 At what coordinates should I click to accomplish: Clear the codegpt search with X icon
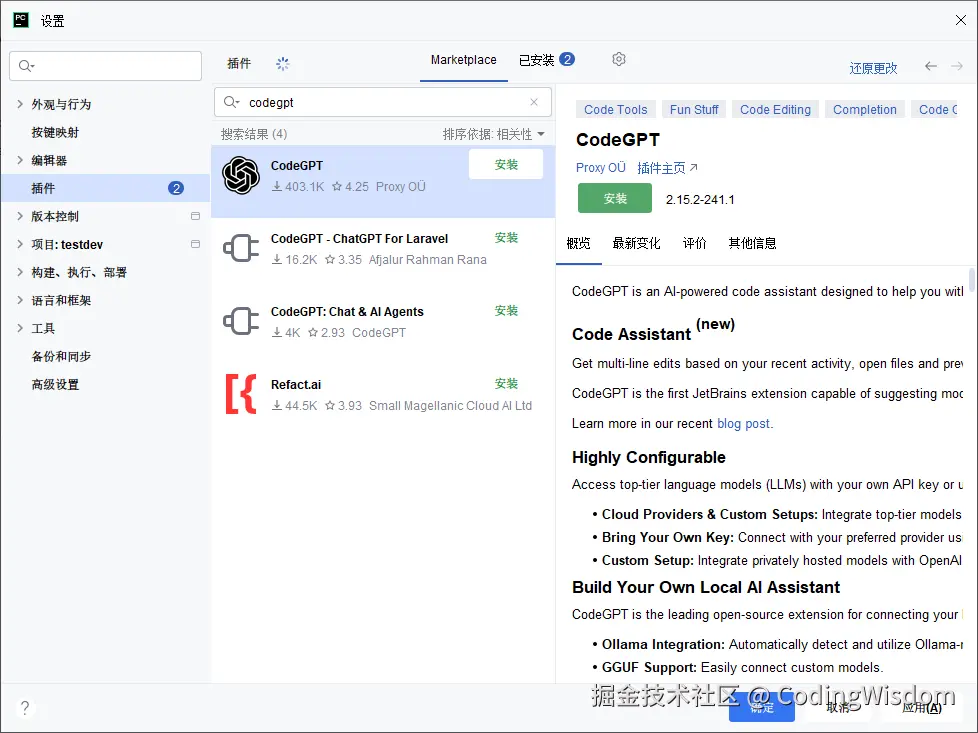(x=534, y=102)
